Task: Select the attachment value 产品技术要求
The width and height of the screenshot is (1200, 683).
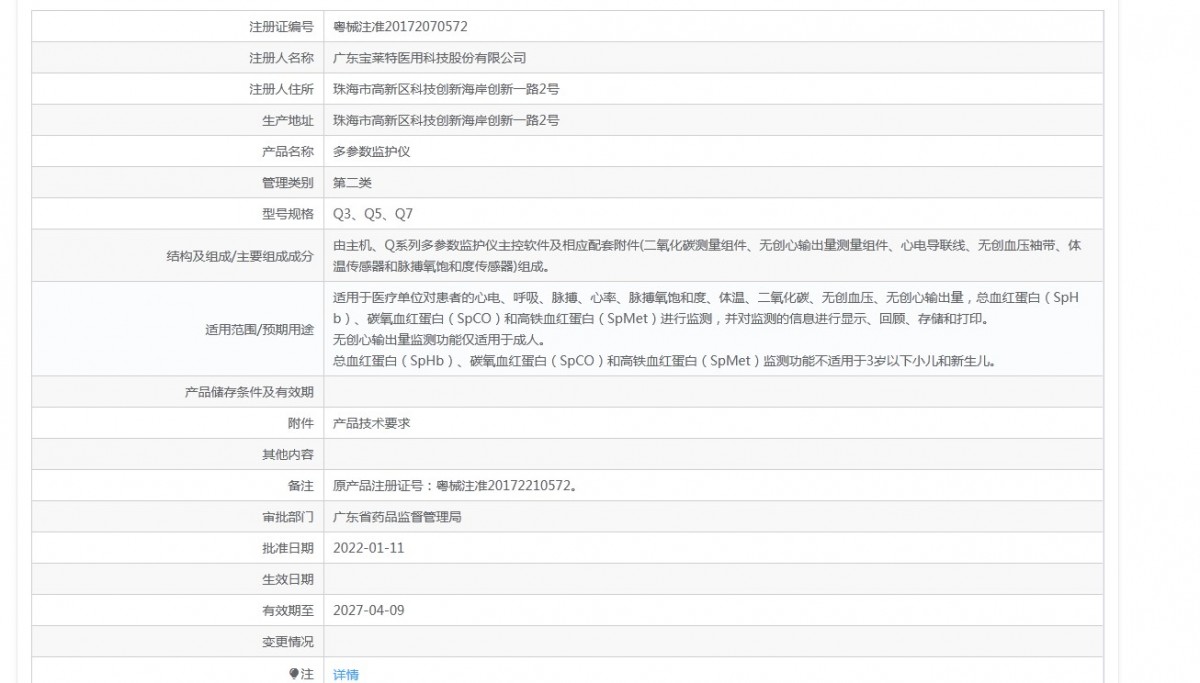Action: click(372, 423)
